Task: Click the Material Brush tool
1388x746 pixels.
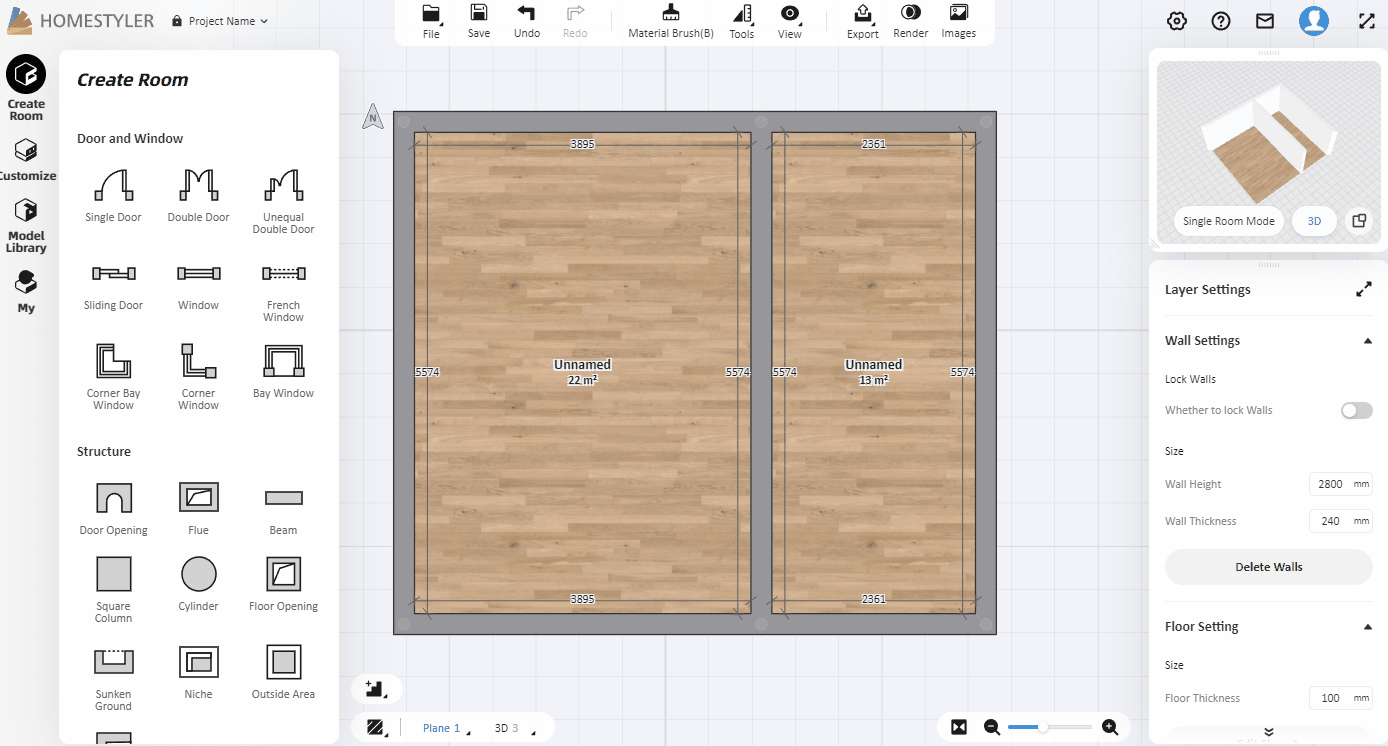Action: click(670, 20)
